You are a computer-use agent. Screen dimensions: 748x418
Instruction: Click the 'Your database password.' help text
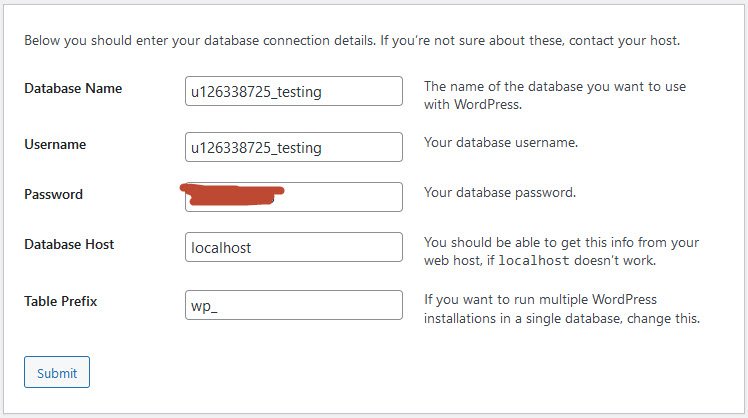point(500,193)
